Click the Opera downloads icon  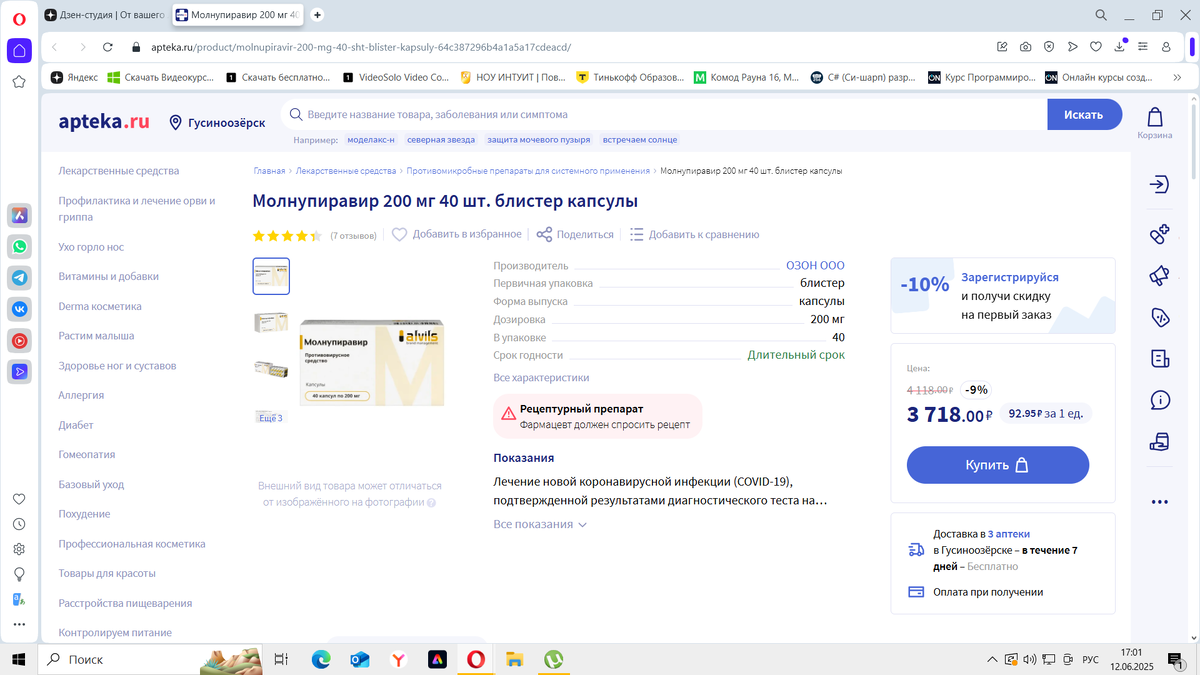click(1119, 47)
